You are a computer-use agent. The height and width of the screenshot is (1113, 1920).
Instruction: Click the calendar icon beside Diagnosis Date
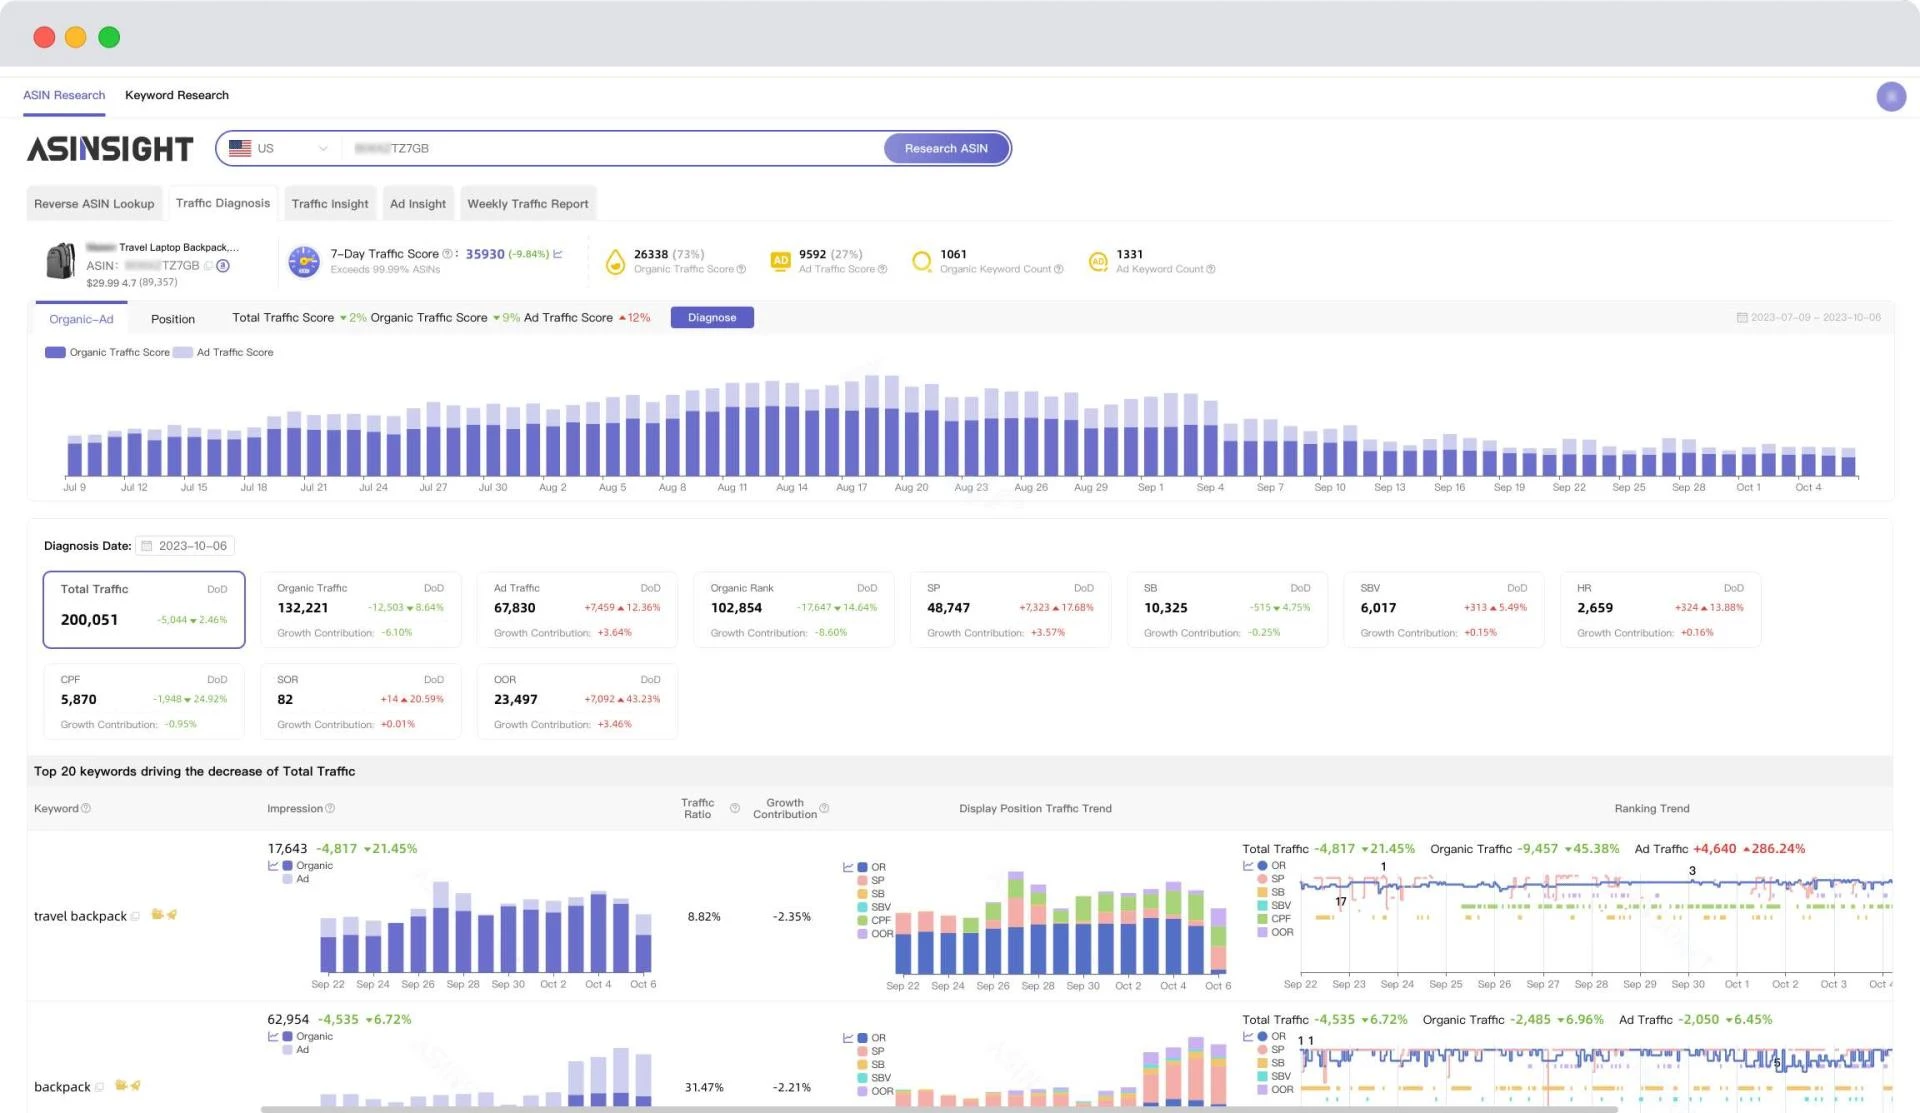[147, 545]
